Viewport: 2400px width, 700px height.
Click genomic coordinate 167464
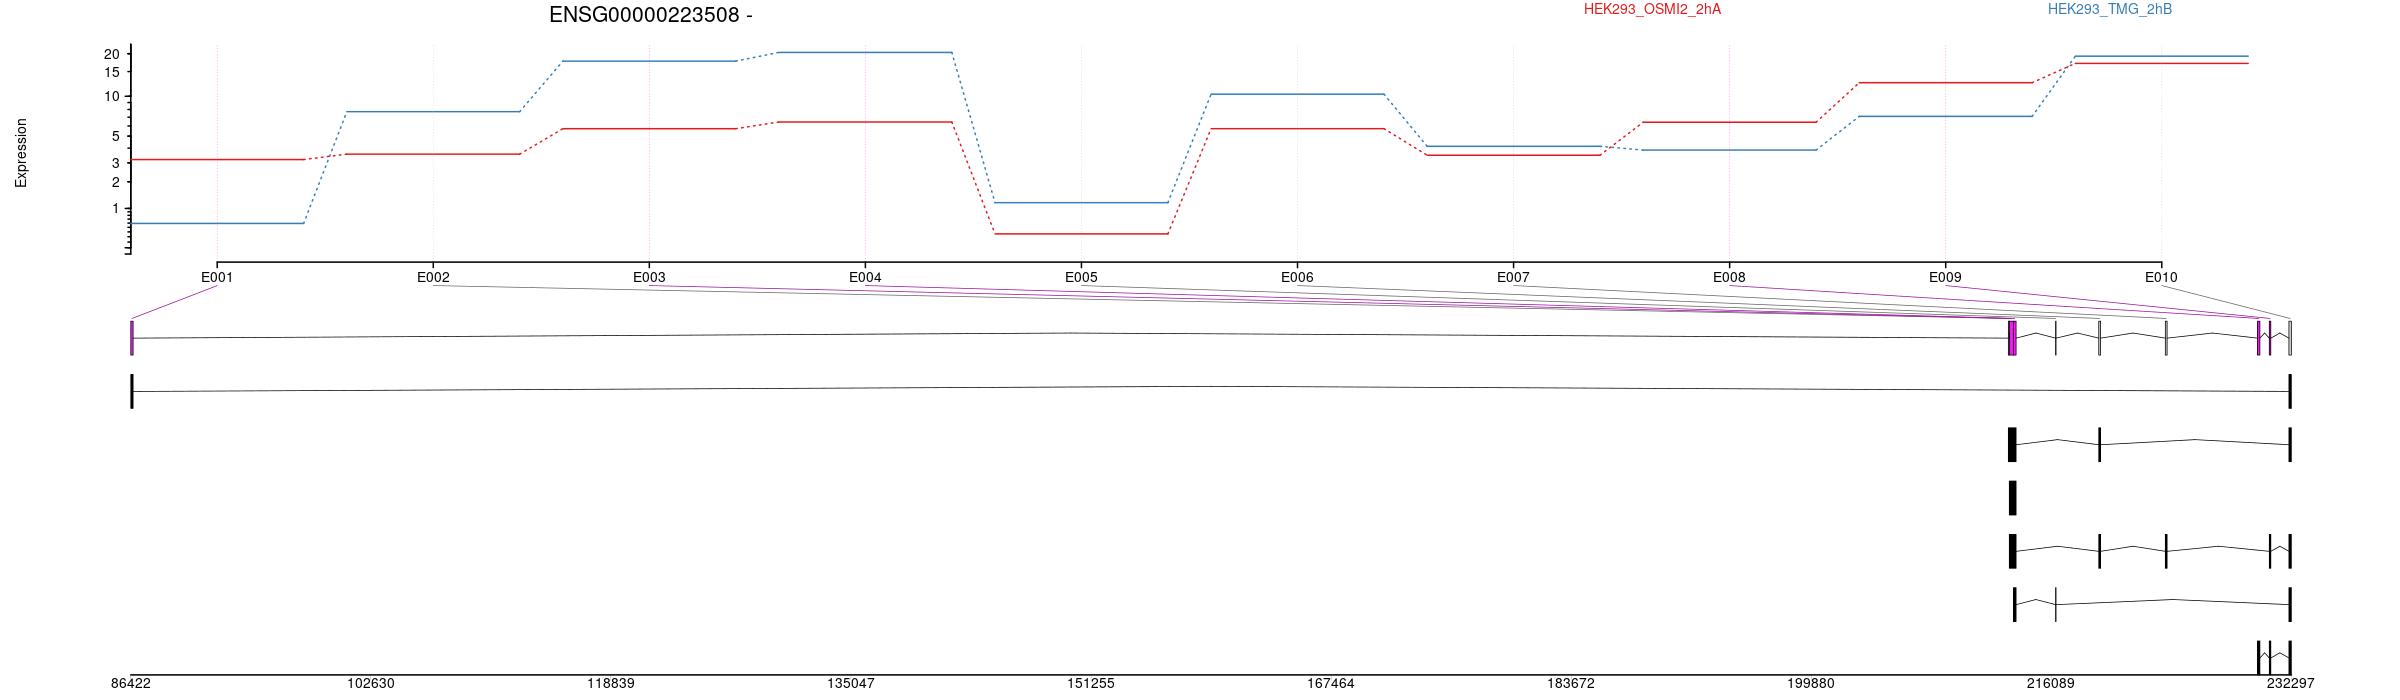point(1331,684)
